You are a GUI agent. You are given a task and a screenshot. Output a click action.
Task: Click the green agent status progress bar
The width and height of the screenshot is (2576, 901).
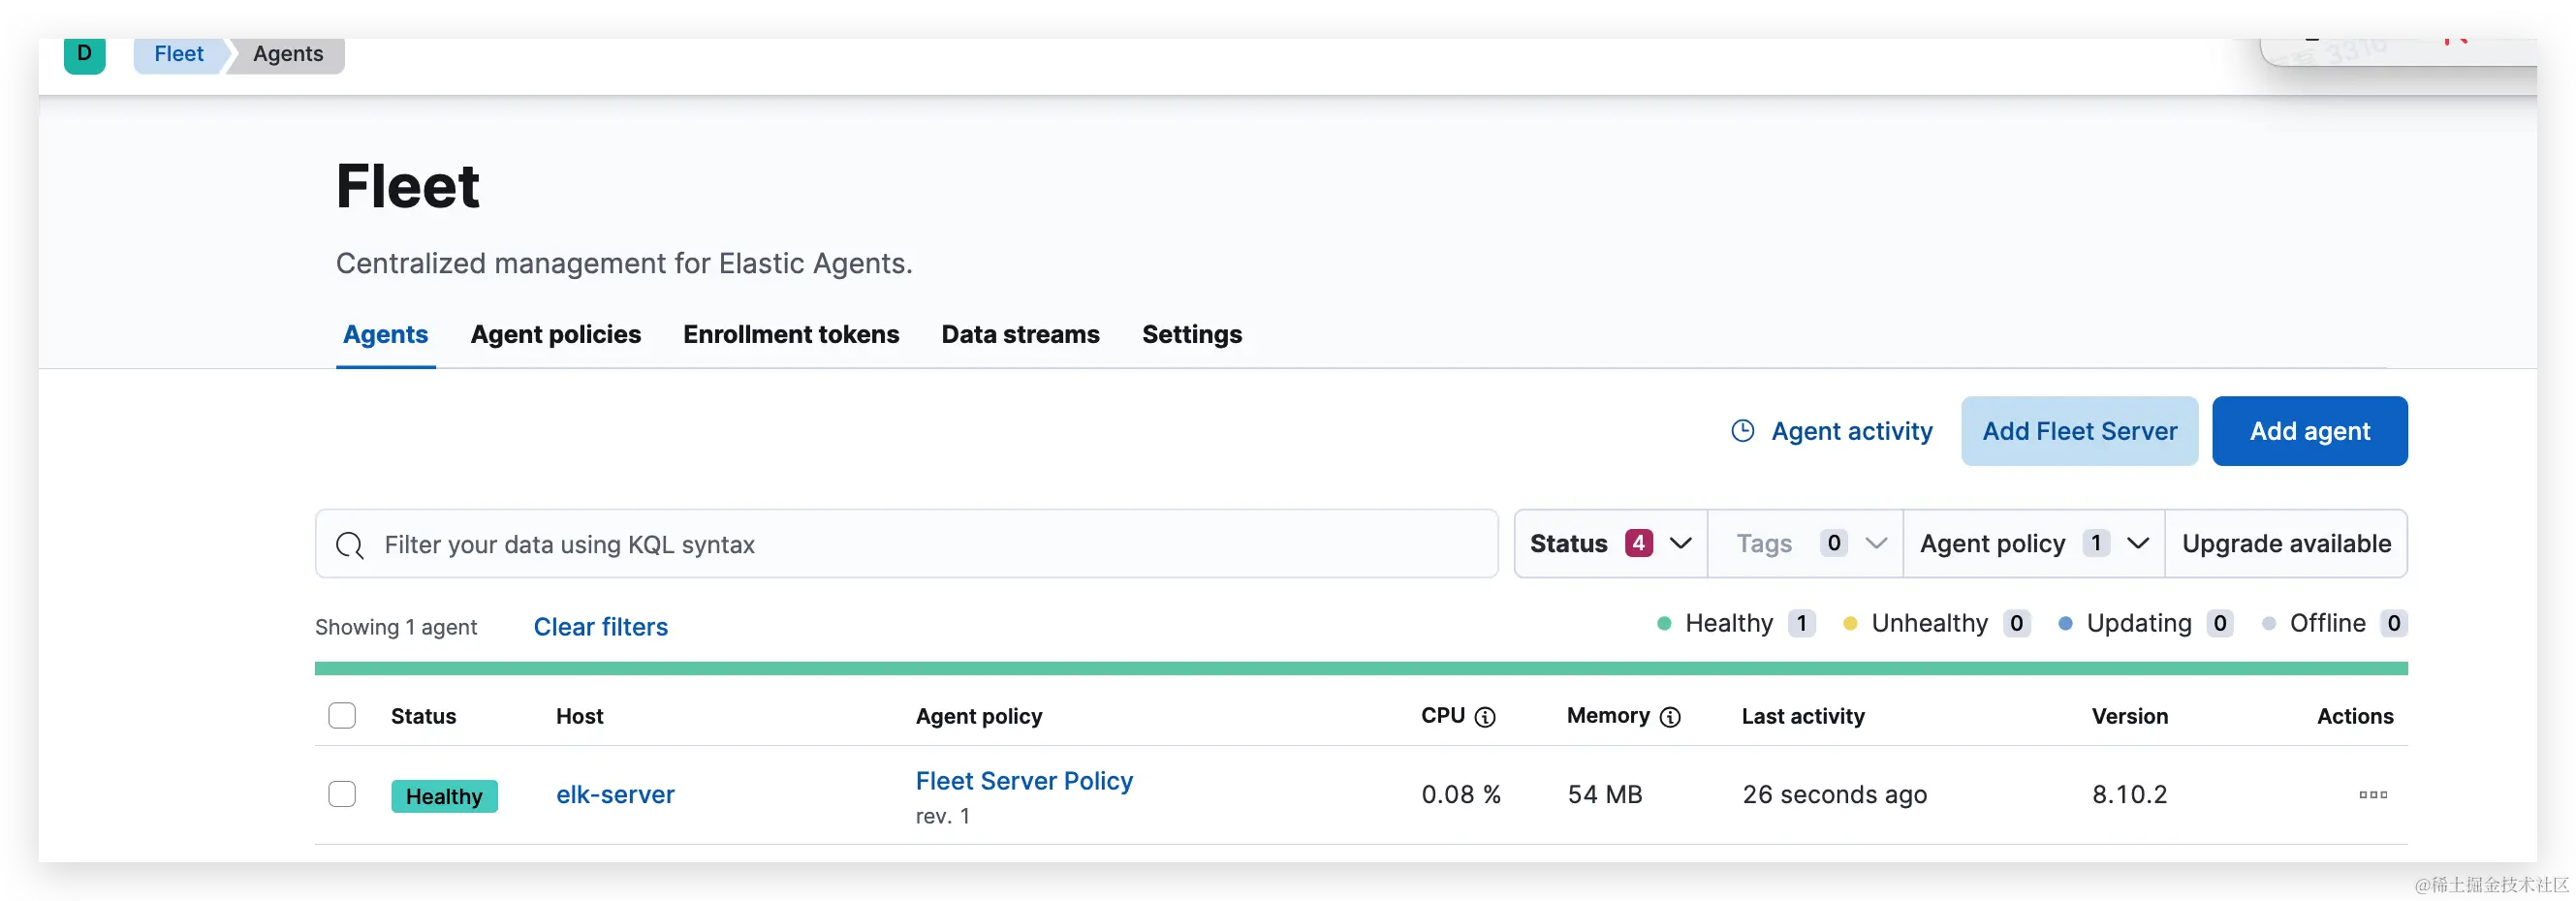[1360, 669]
